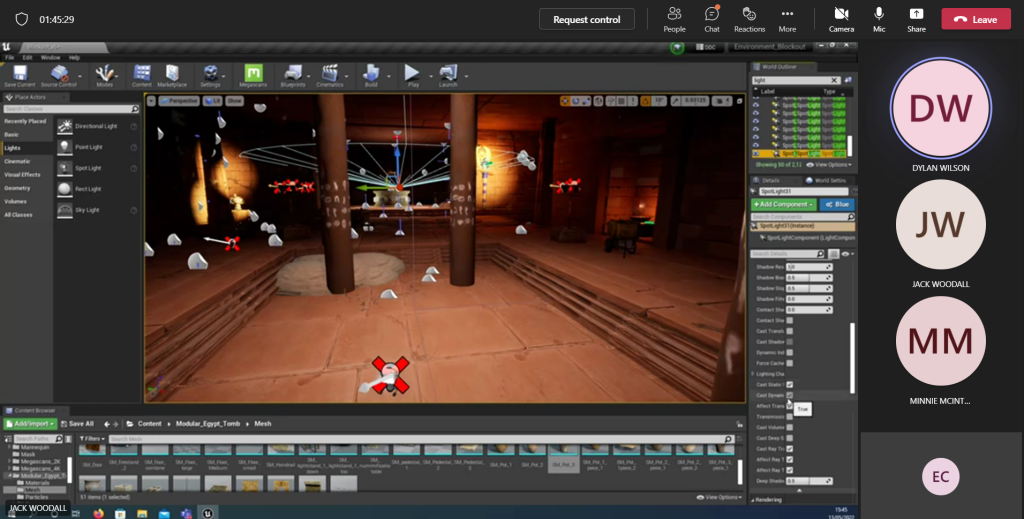The width and height of the screenshot is (1024, 519).
Task: Open the Settings toolbar icon
Action: (210, 76)
